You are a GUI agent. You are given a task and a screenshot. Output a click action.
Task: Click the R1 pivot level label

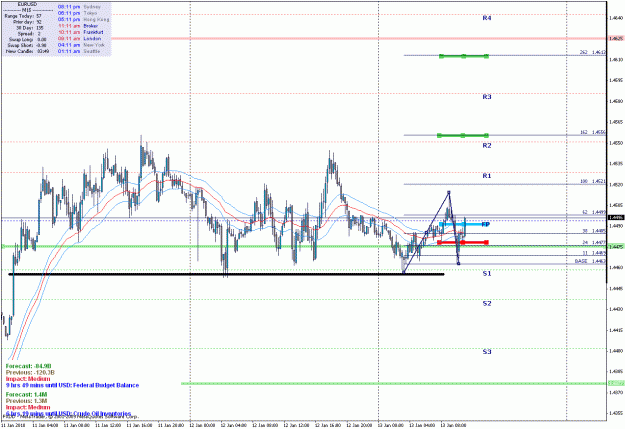tap(487, 176)
